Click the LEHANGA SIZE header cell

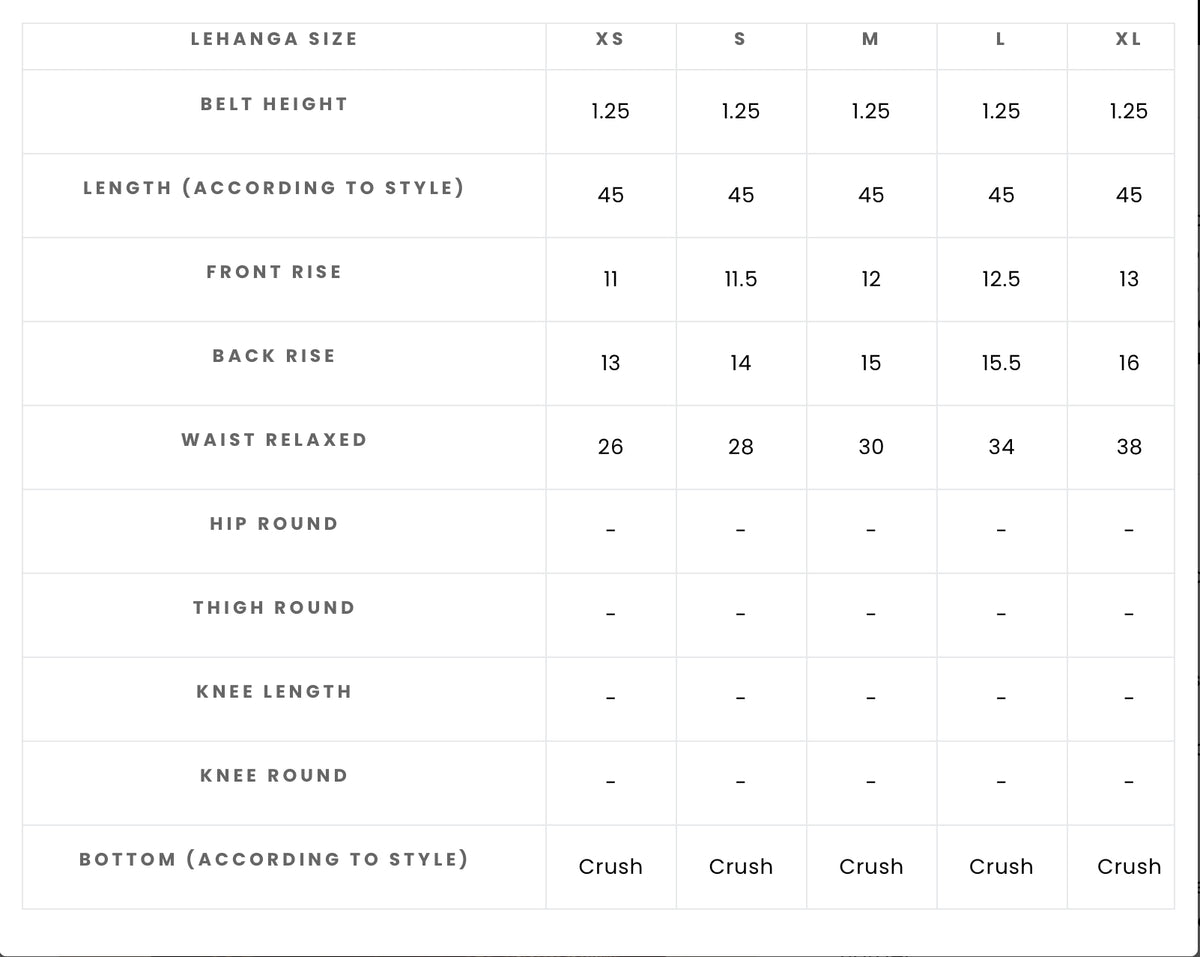(x=274, y=39)
